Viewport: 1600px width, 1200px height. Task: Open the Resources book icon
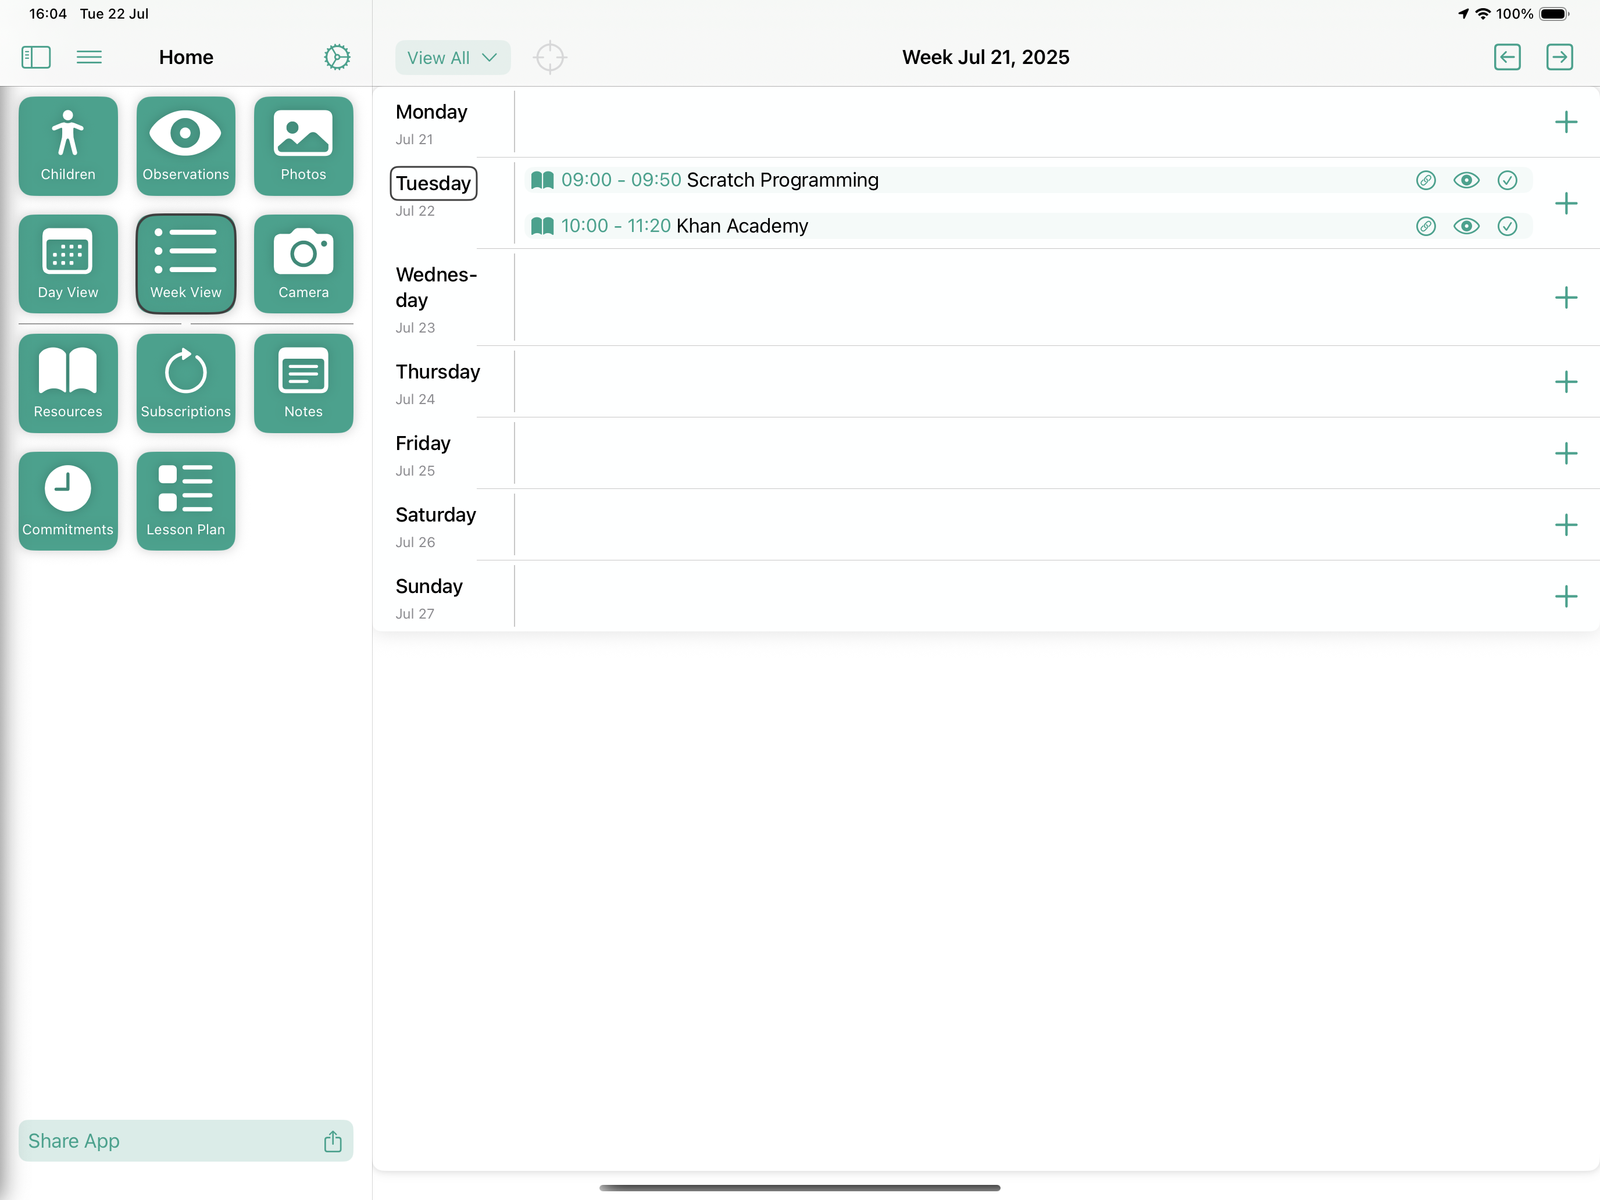pyautogui.click(x=68, y=383)
